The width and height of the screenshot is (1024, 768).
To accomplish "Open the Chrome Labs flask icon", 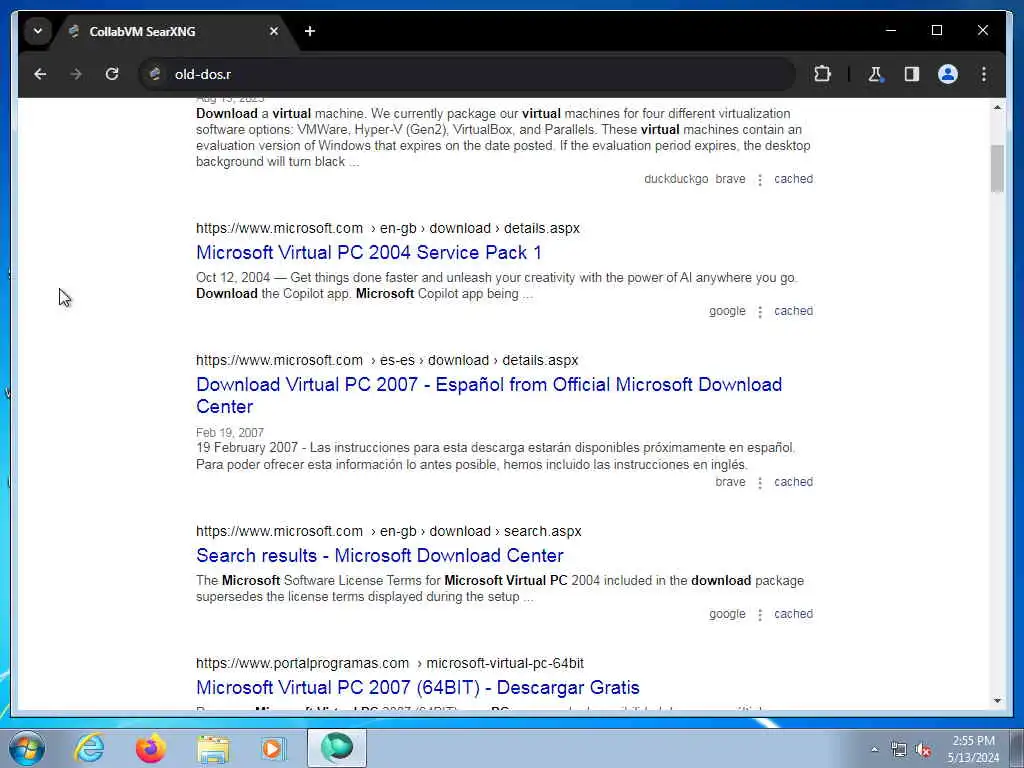I will coord(875,74).
